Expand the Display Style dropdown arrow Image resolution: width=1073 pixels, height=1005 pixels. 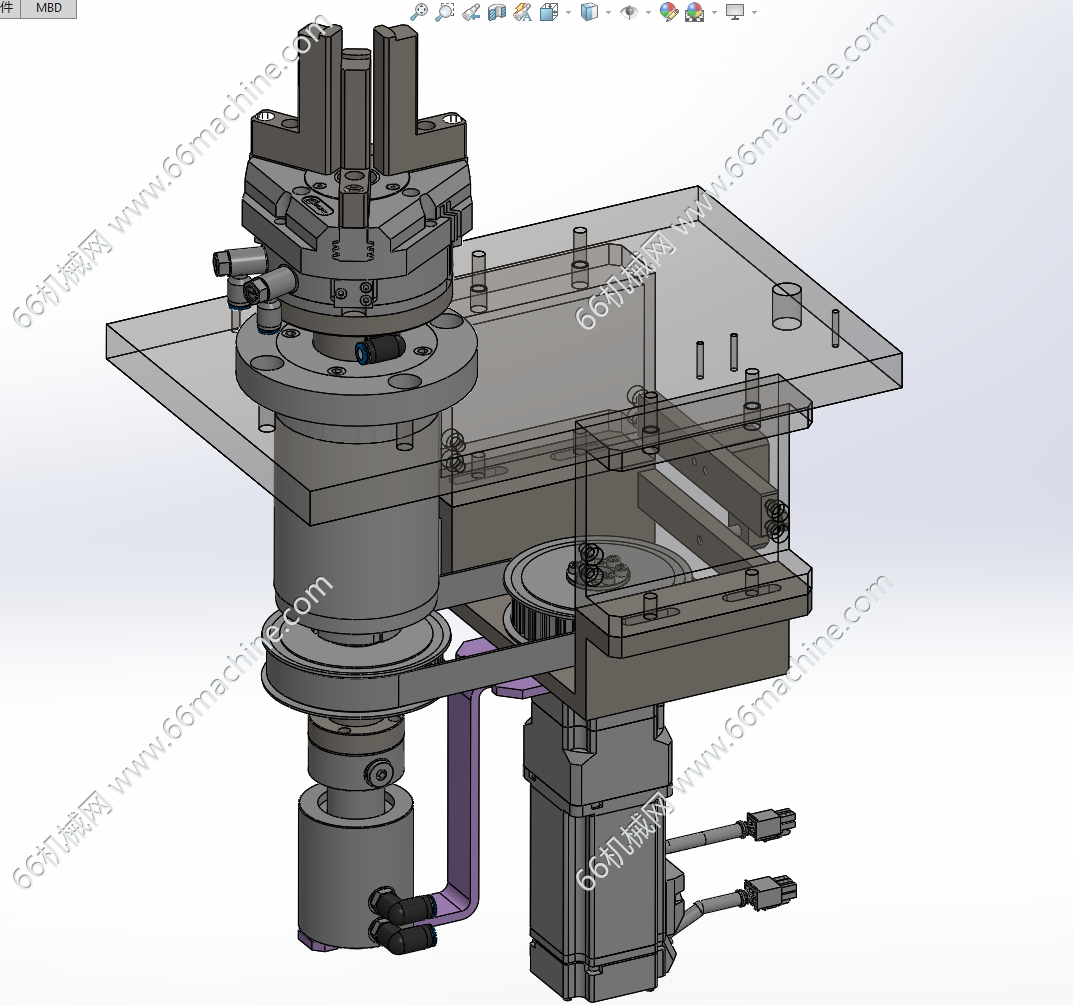coord(608,13)
